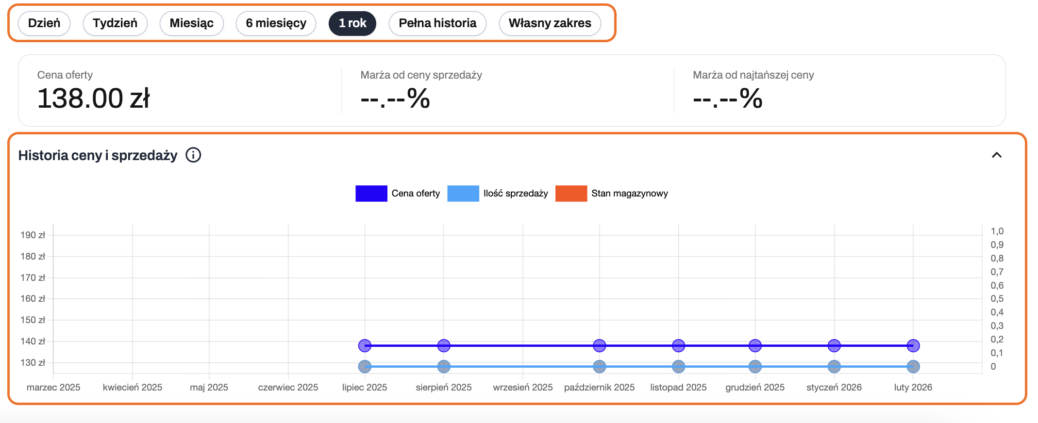Viewport: 1038px width, 423px height.
Task: Choose the Miesiąc period filter
Action: coord(192,23)
